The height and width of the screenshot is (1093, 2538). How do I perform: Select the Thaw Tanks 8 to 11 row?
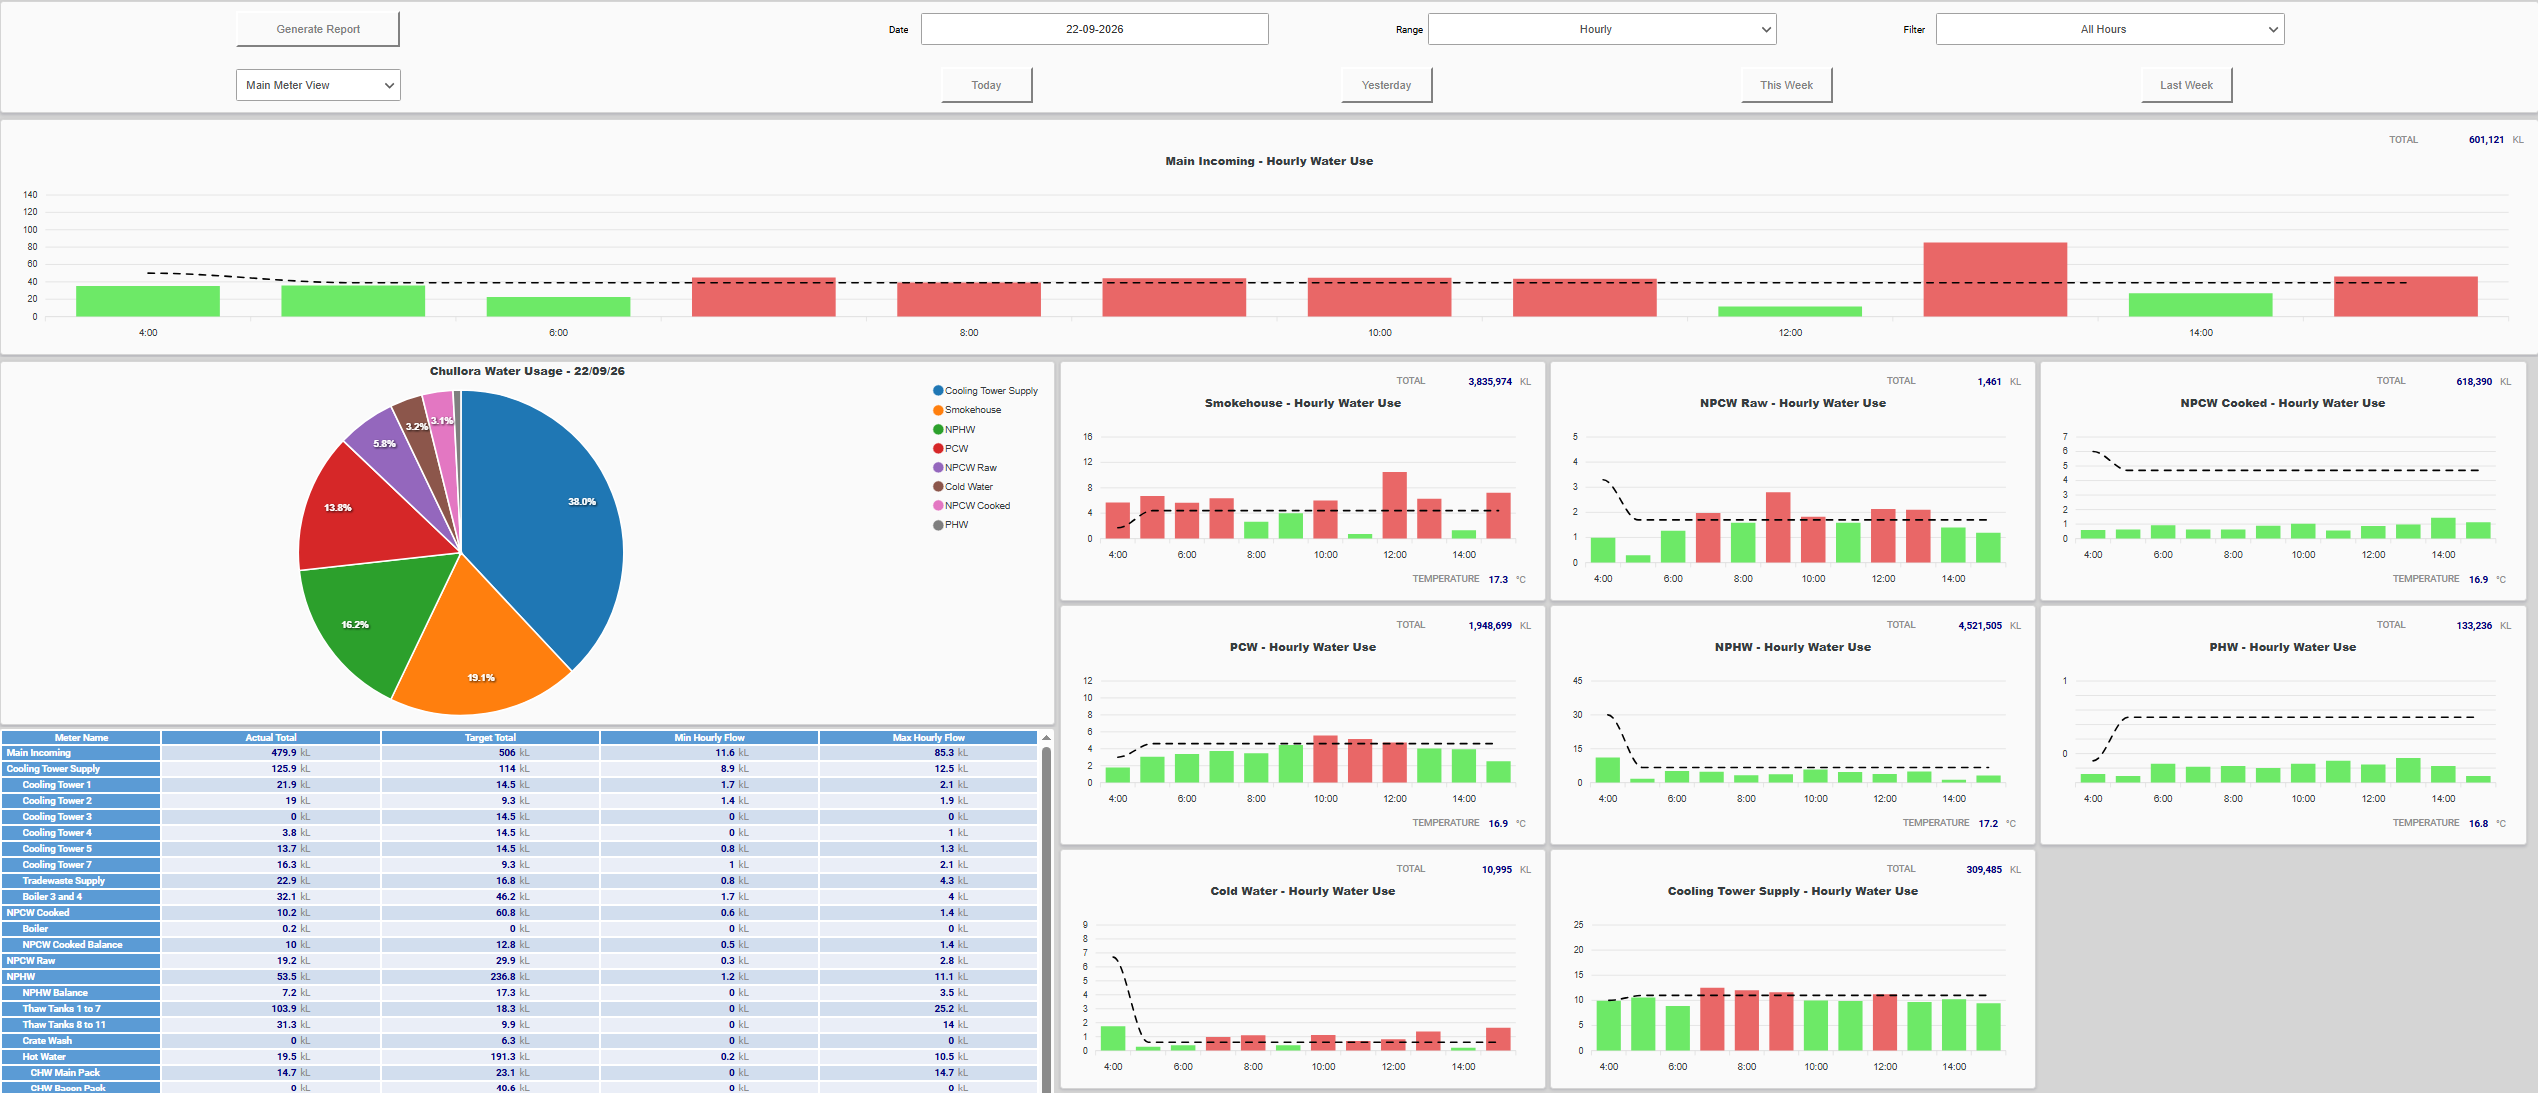pyautogui.click(x=519, y=1025)
